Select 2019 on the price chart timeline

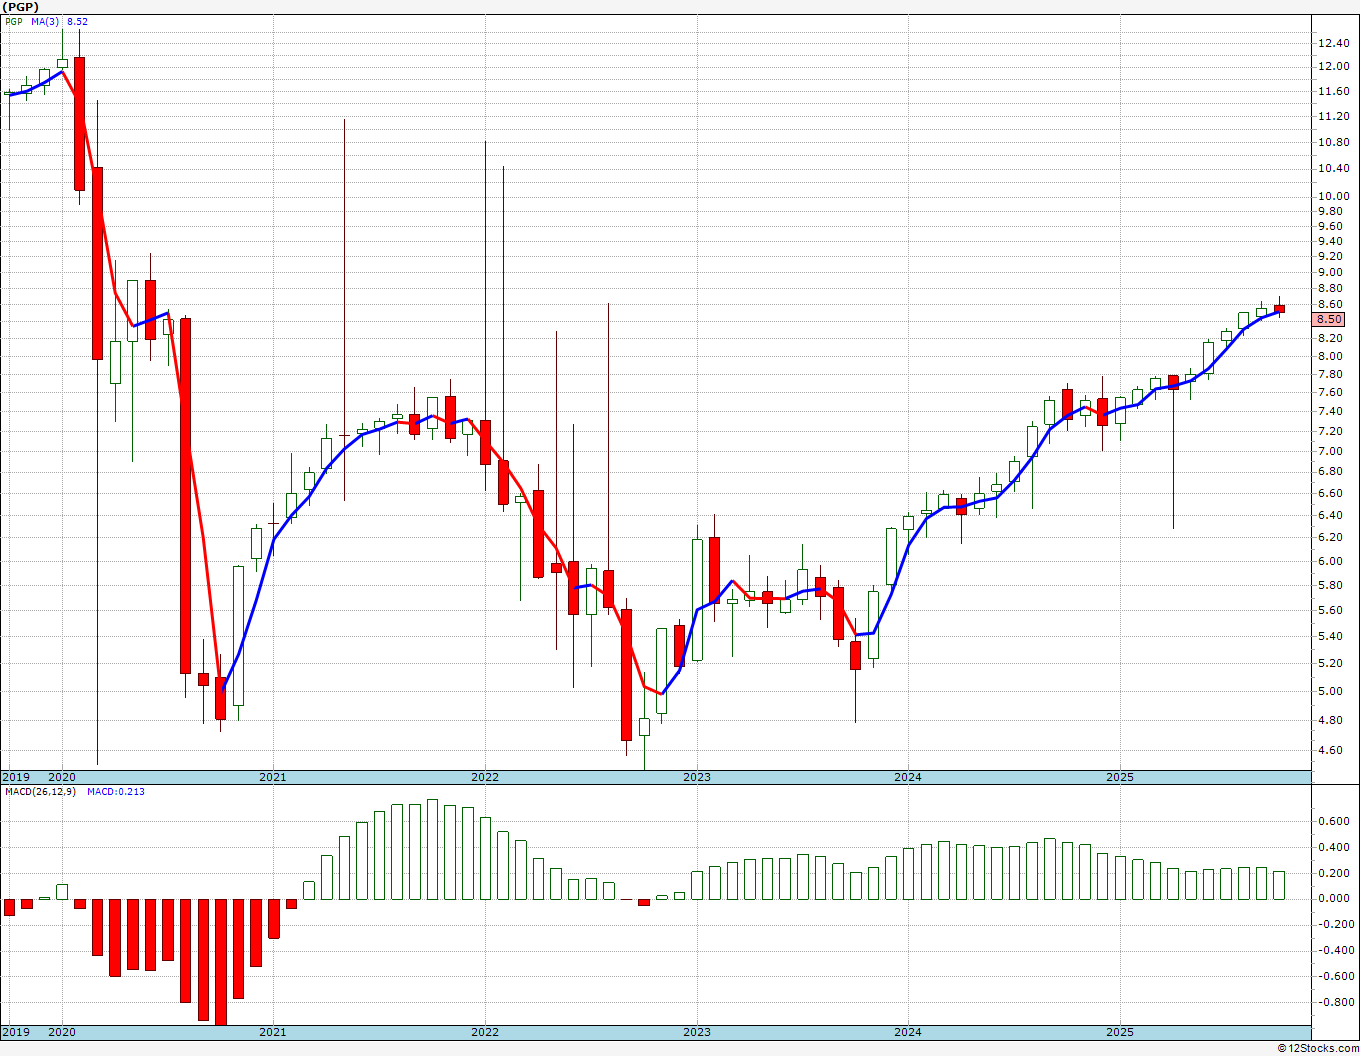point(15,777)
